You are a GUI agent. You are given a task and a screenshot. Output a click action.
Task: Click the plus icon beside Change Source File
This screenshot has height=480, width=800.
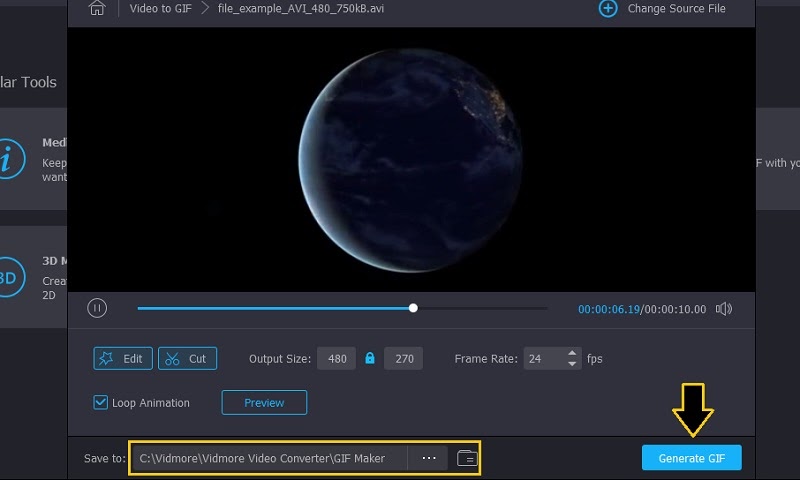pyautogui.click(x=607, y=9)
